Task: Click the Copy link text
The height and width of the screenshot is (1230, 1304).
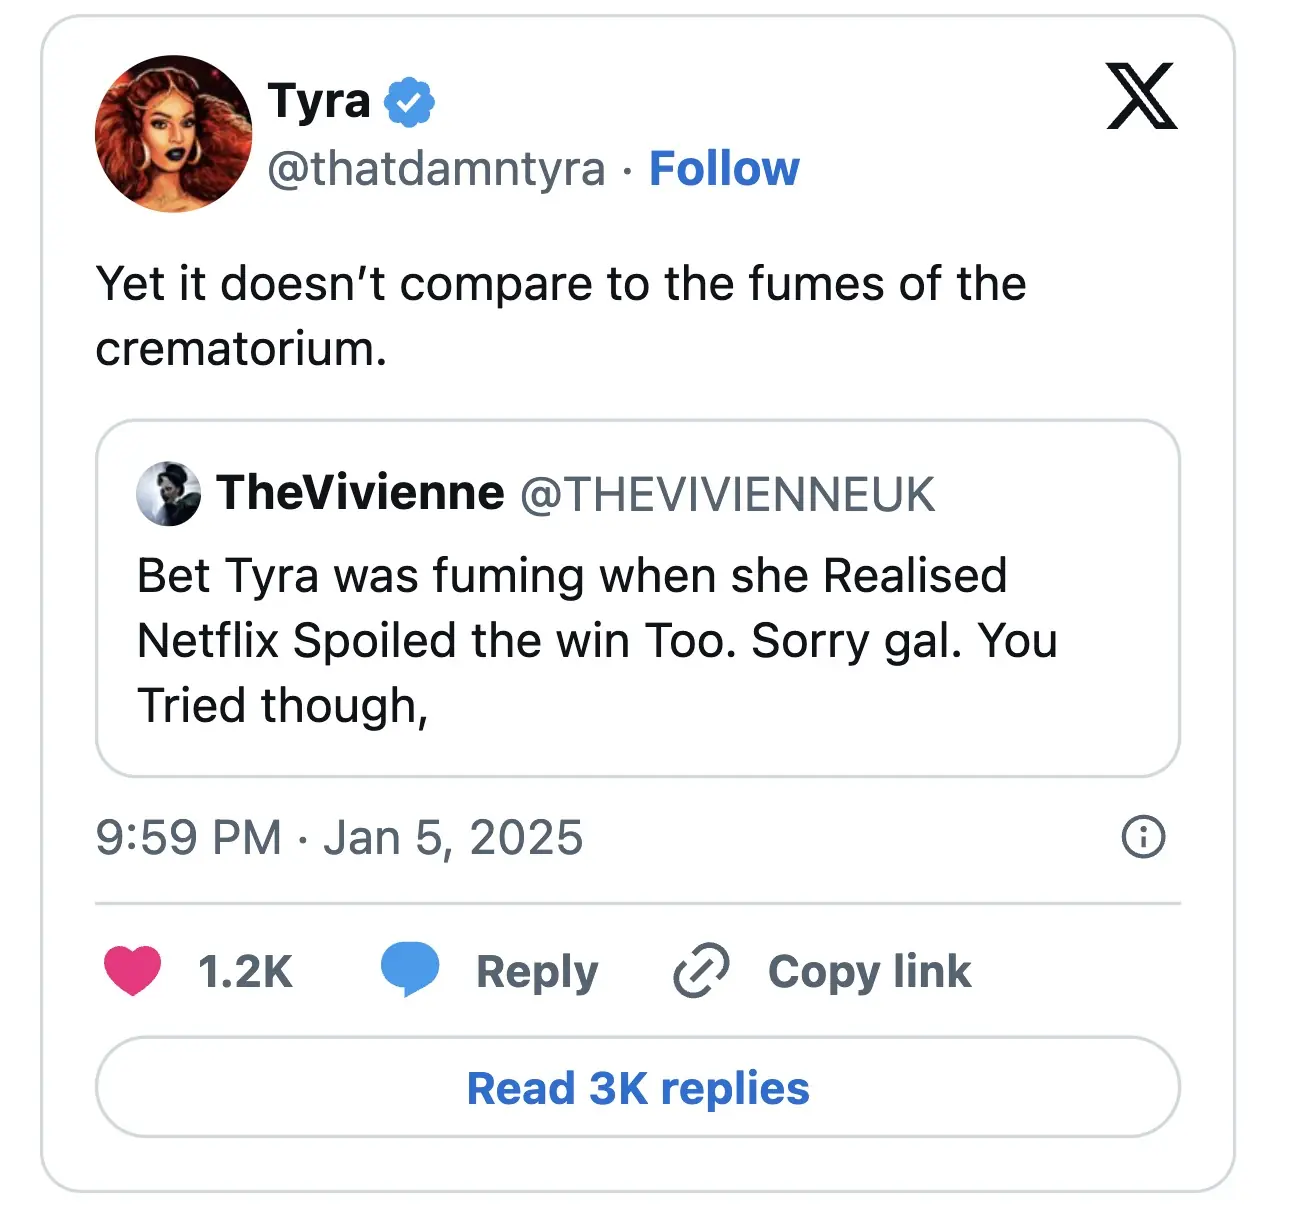Action: click(x=869, y=971)
